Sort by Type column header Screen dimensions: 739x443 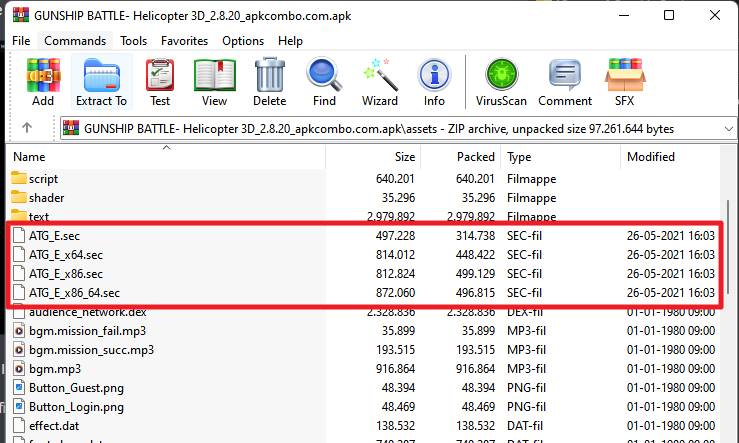(560, 157)
